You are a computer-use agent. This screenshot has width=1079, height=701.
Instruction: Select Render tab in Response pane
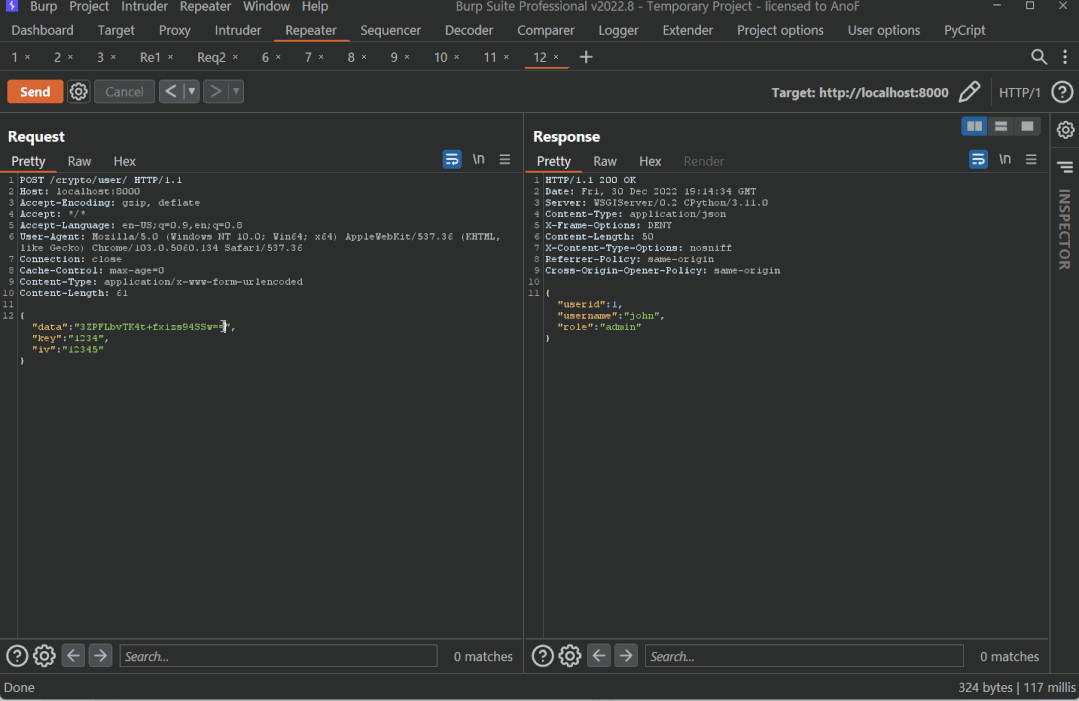(703, 161)
